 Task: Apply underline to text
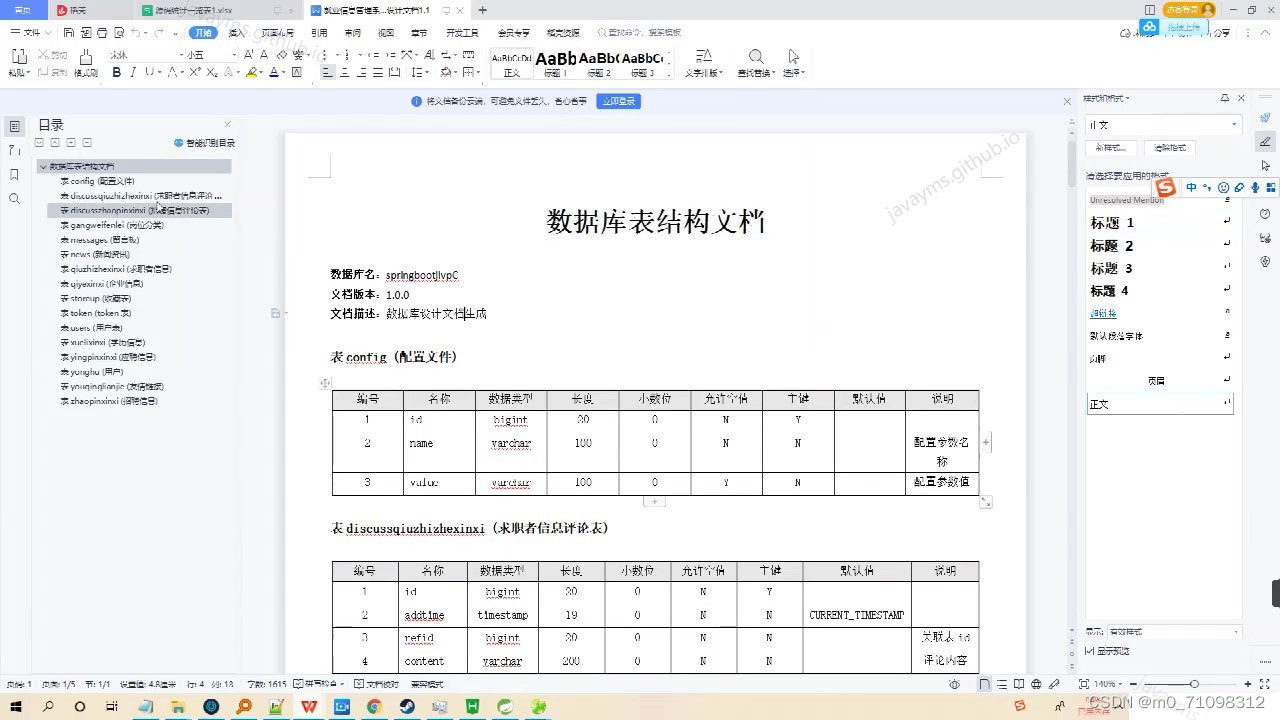(x=148, y=72)
